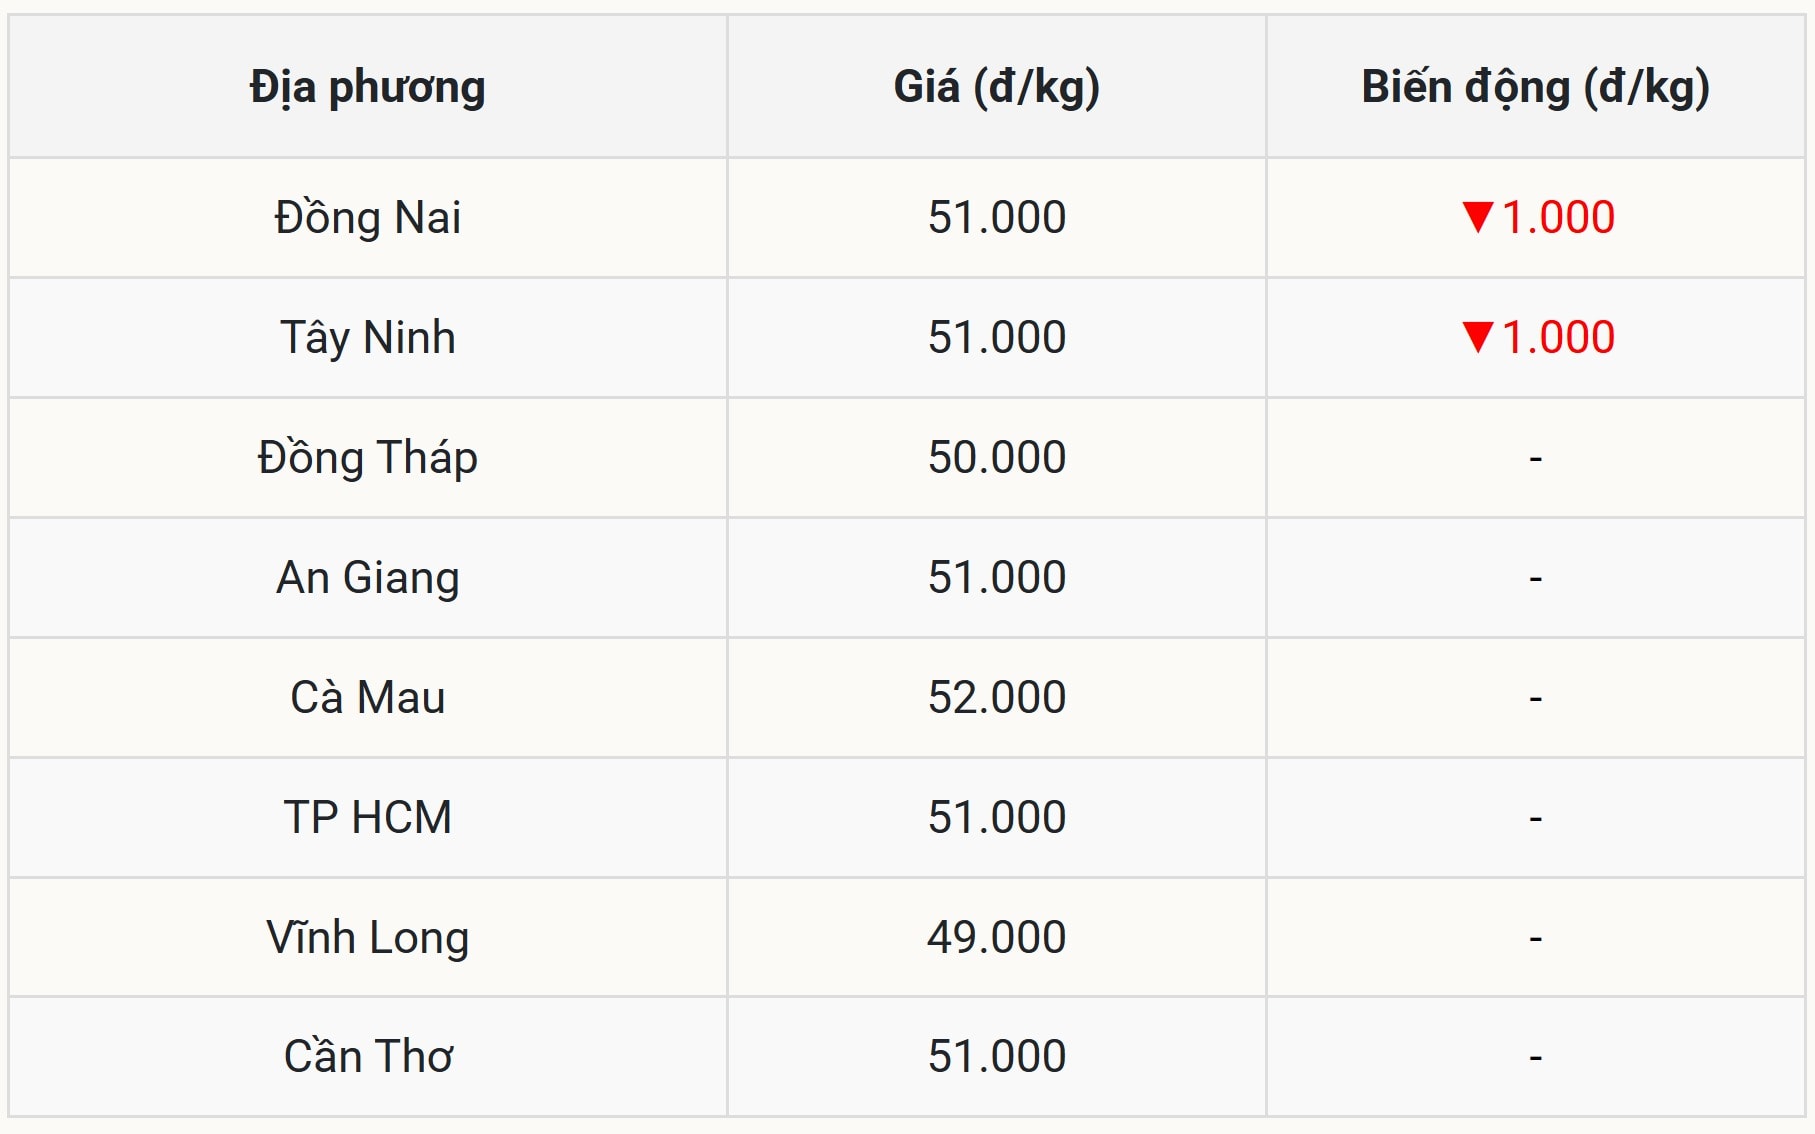Click the 51.000 price for Đồng Nai
Image resolution: width=1815 pixels, height=1134 pixels.
(996, 218)
